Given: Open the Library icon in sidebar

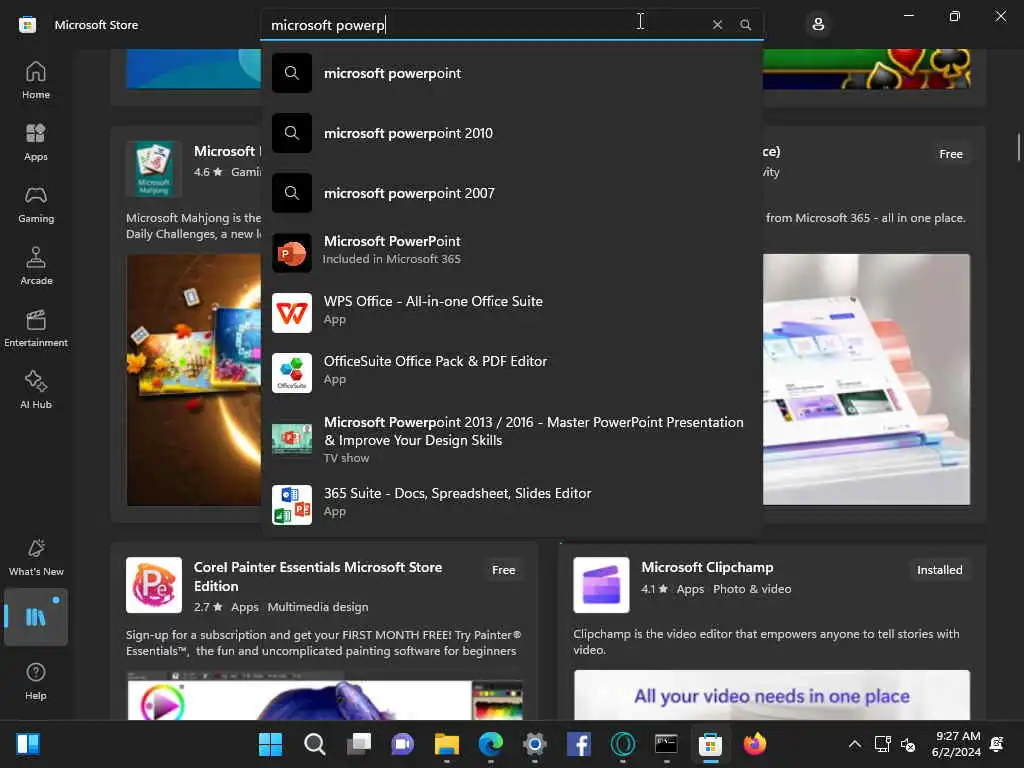Looking at the screenshot, I should coord(36,616).
